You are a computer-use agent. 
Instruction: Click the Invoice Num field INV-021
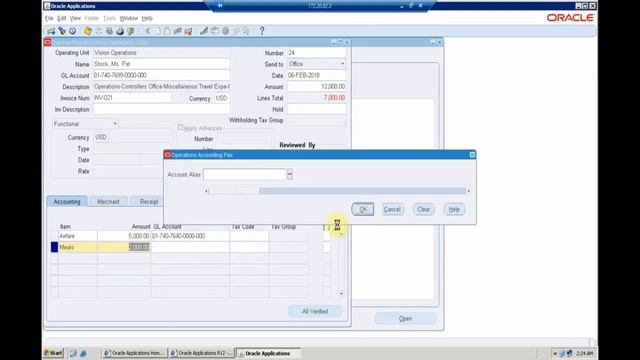(x=132, y=98)
